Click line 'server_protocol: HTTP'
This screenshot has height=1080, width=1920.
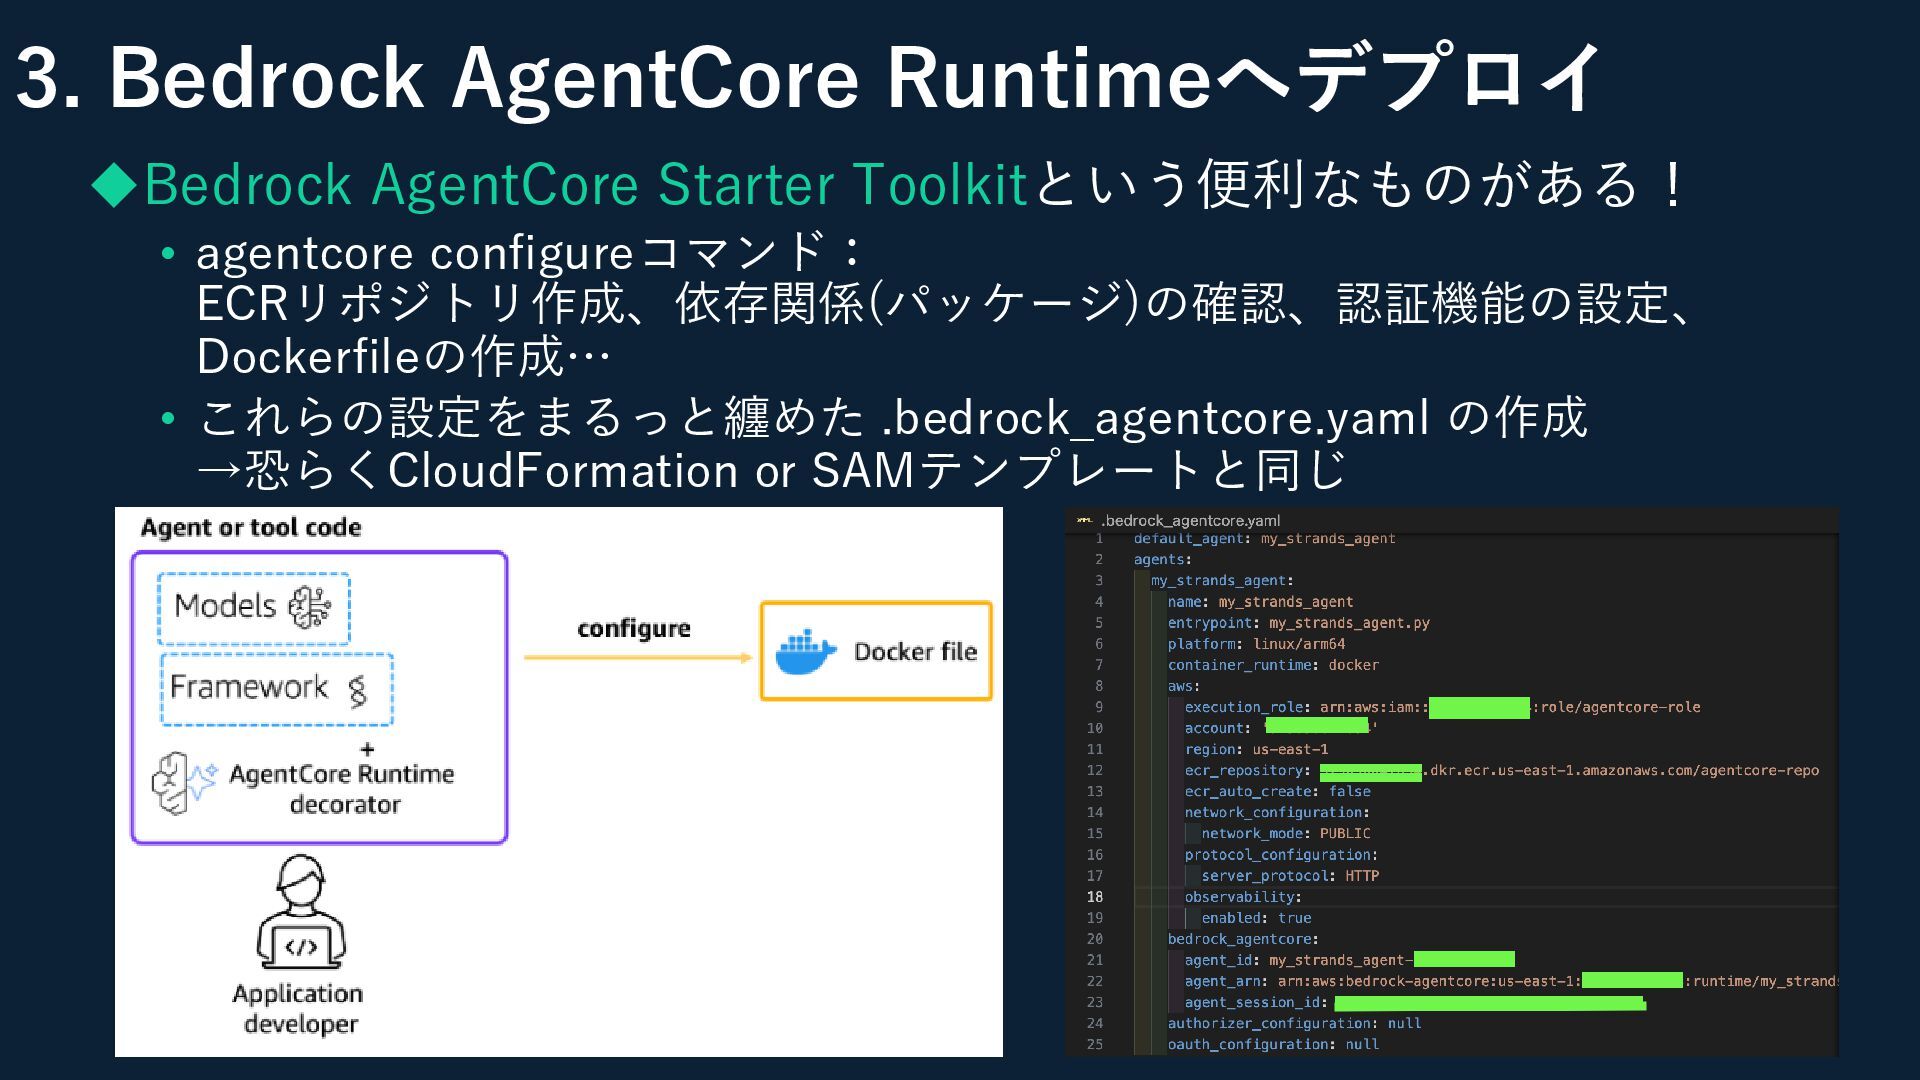point(1290,876)
